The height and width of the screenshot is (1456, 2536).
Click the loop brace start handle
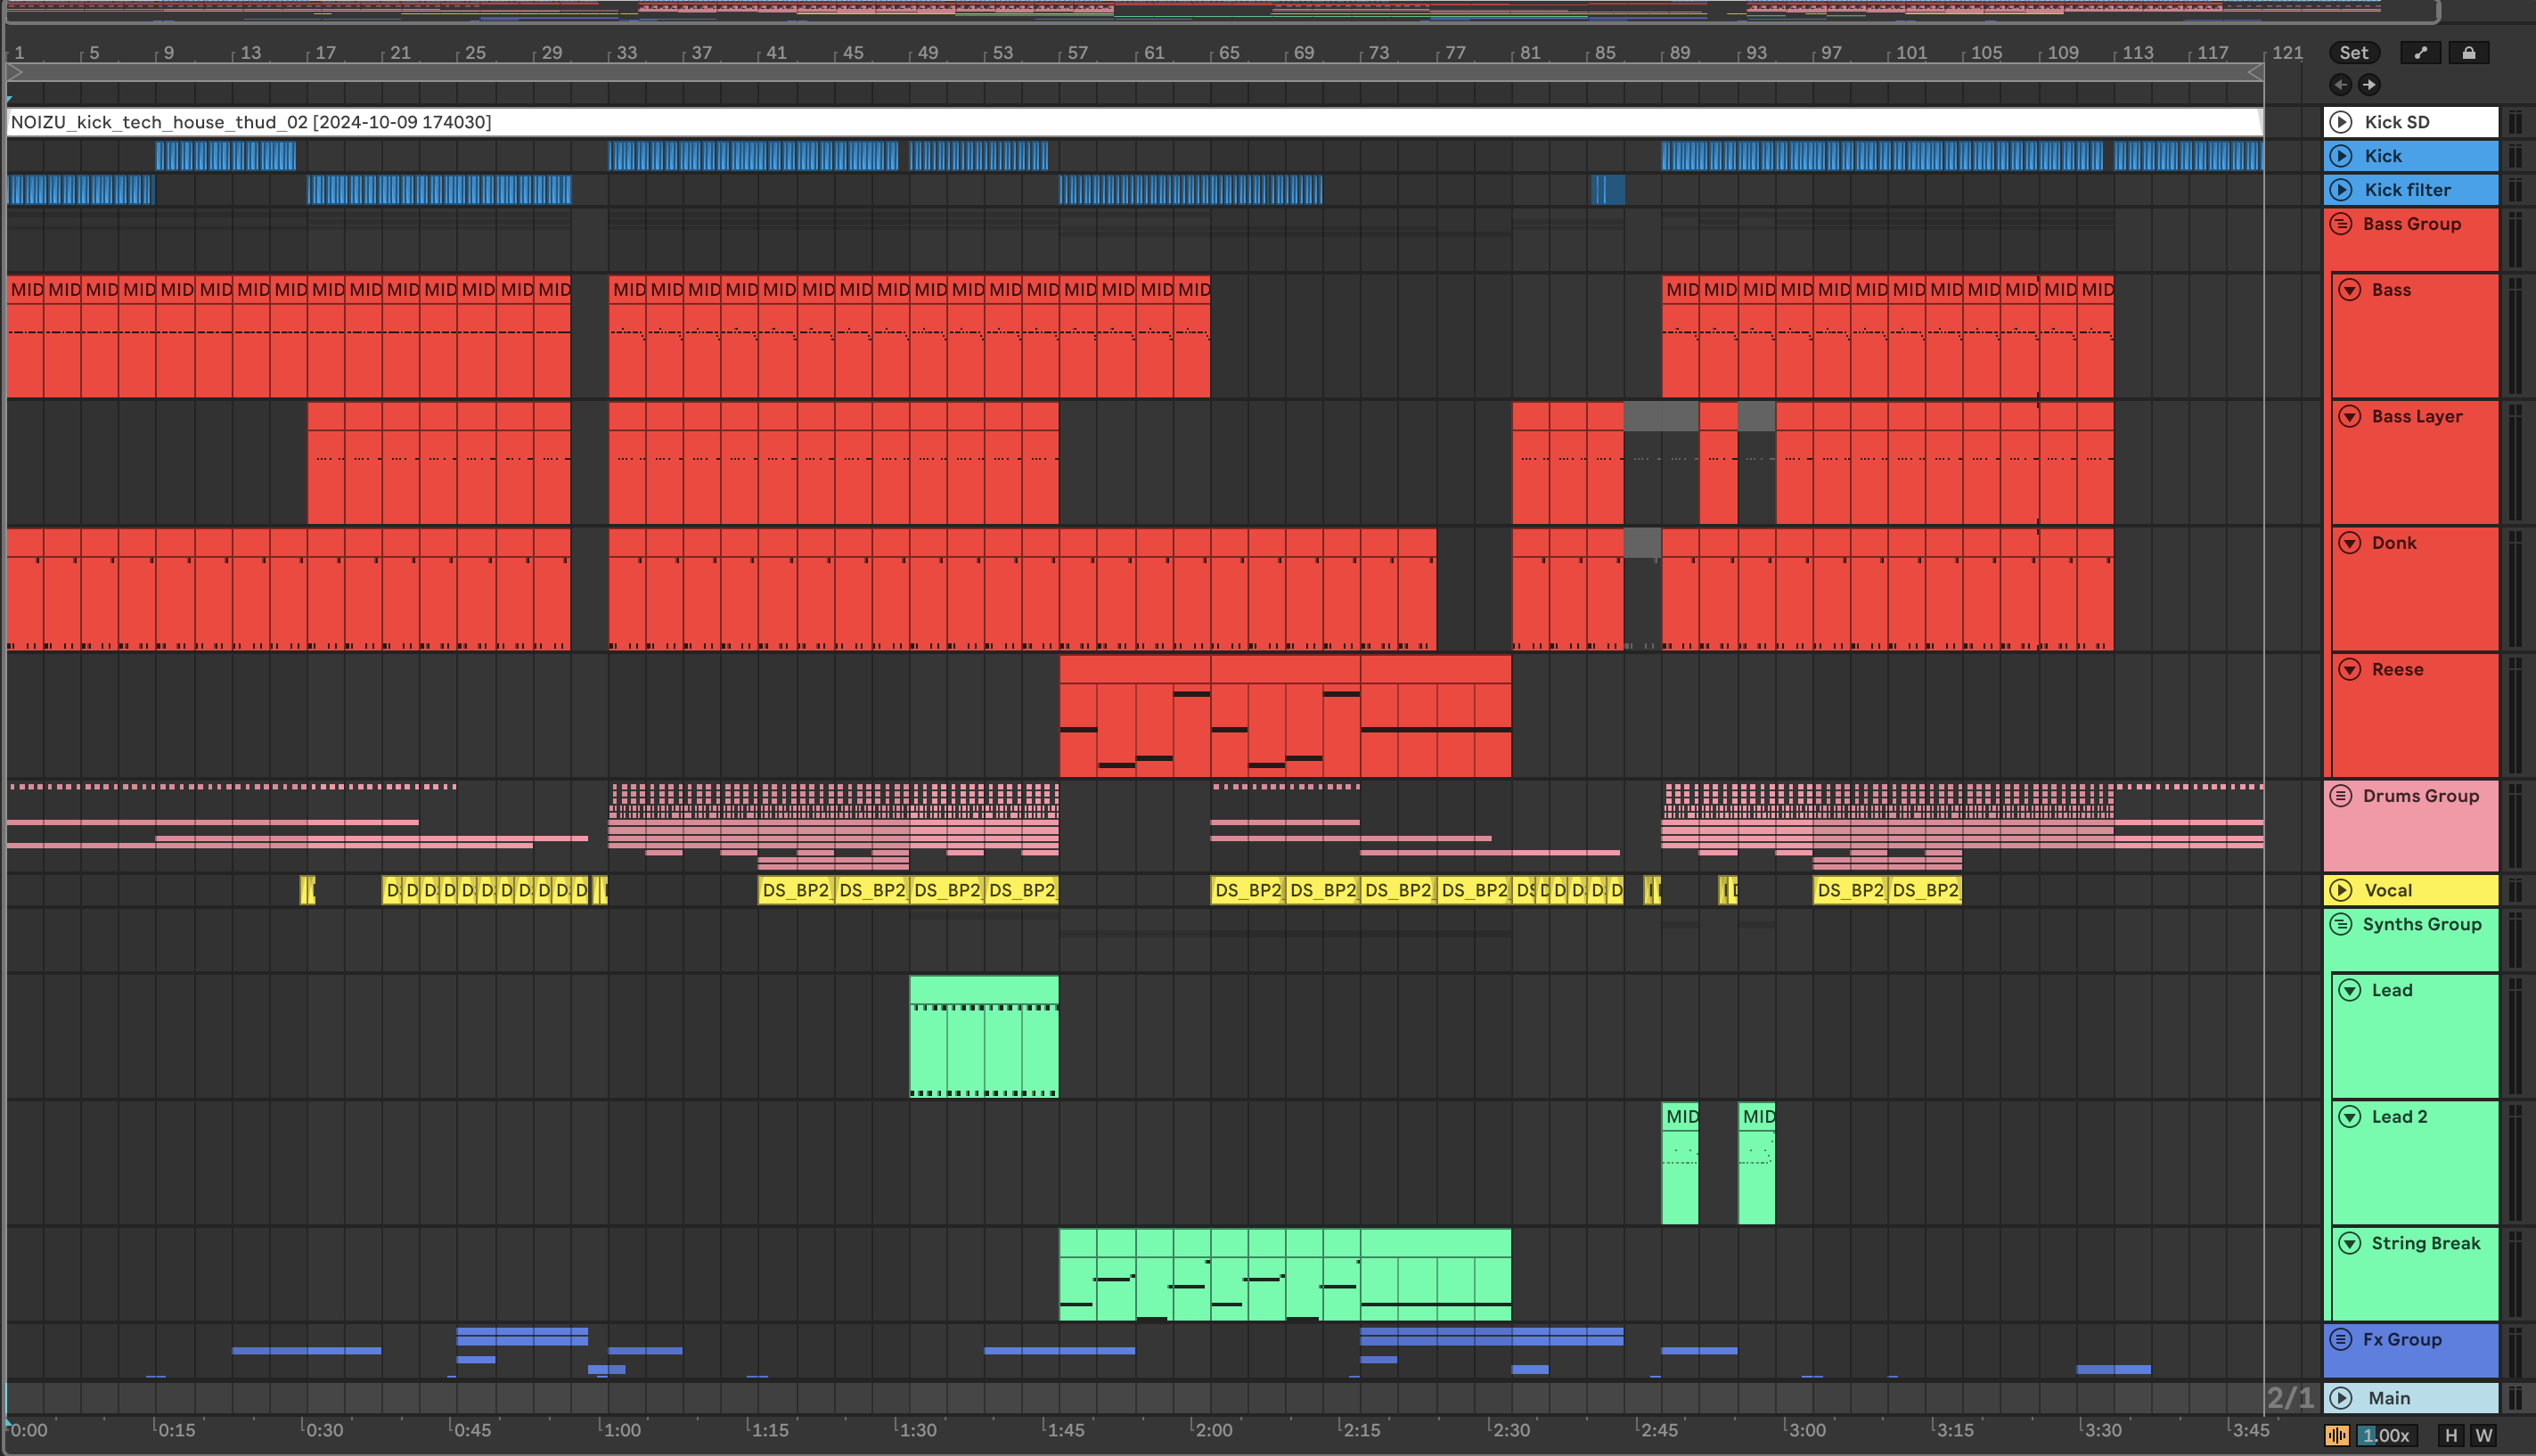[x=15, y=73]
